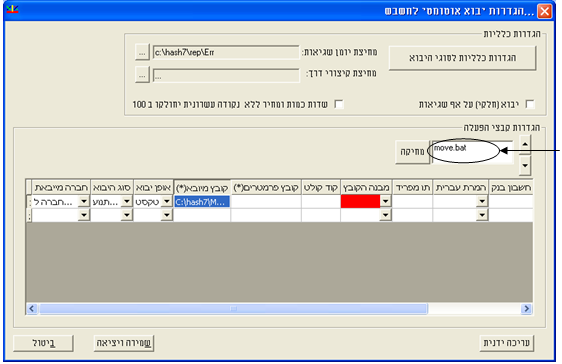Click the חברה מייבאת column header
The image size is (562, 364).
coord(61,187)
